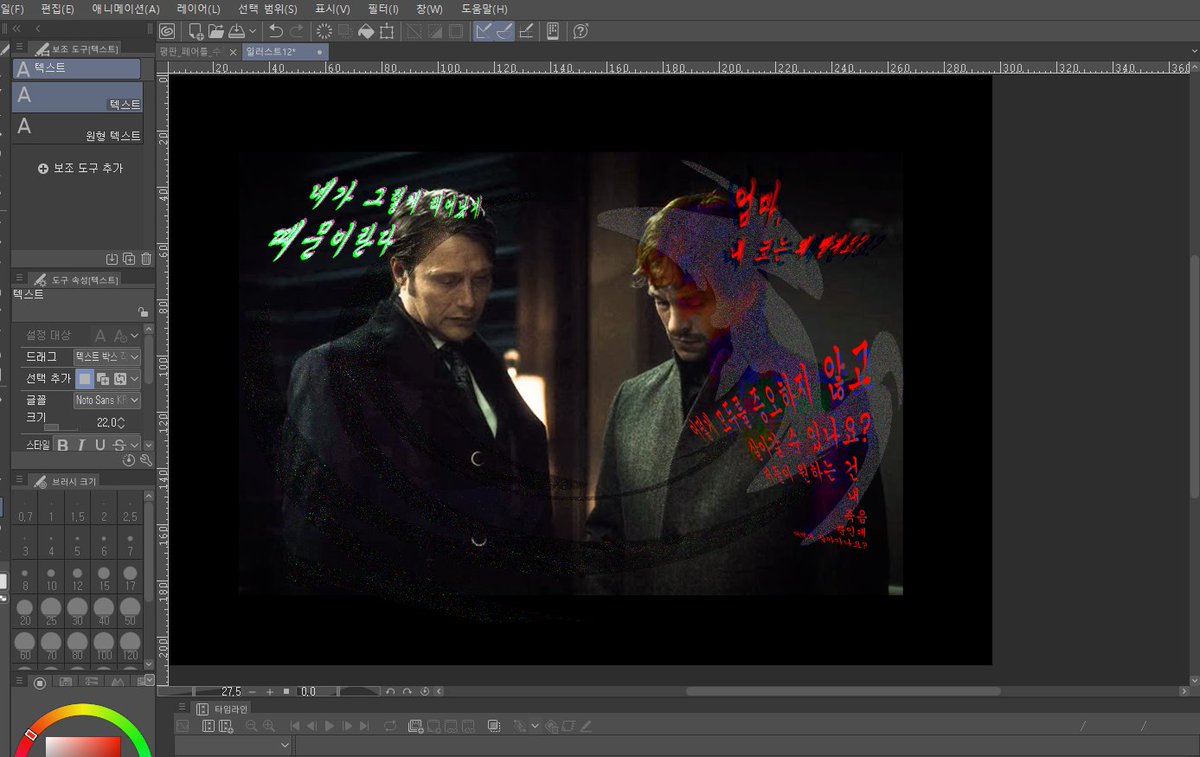Jump to first timeline frame
The image size is (1200, 757).
[295, 726]
